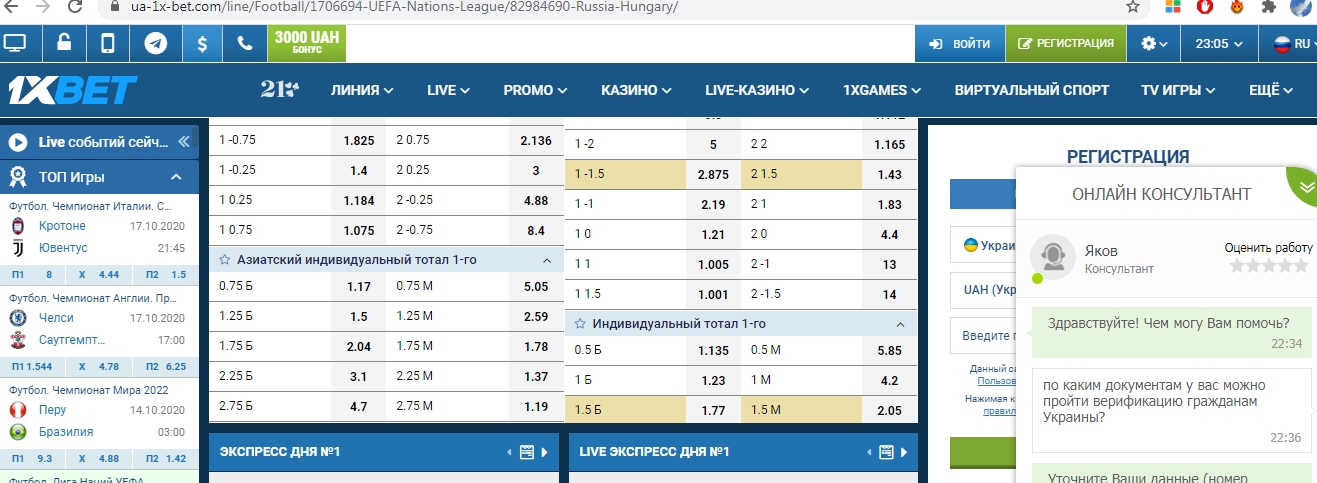The height and width of the screenshot is (483, 1317).
Task: Go to previous express in ЭКСПРЕСС ДНЯ №1
Action: coord(511,452)
